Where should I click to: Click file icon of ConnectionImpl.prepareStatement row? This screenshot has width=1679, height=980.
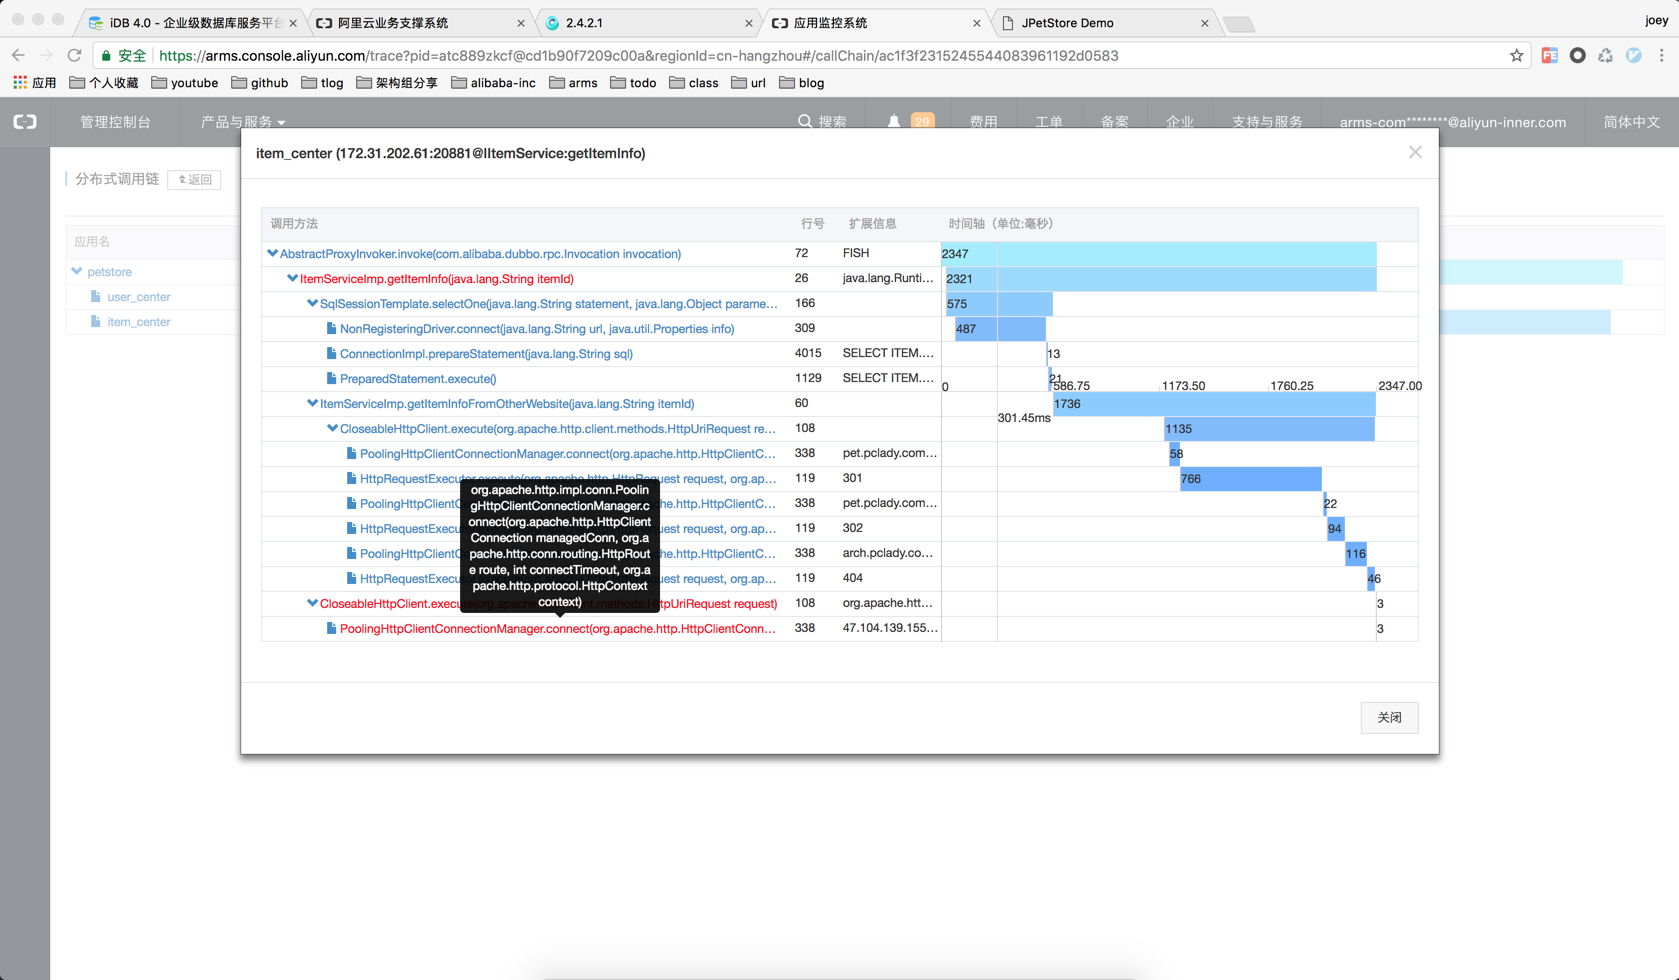[x=331, y=354]
